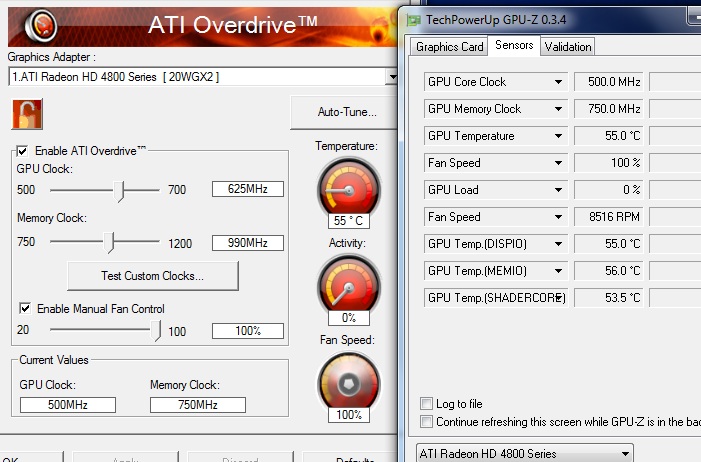Click the Fan Speed gauge dial
Screen dimensions: 701x462
[349, 382]
